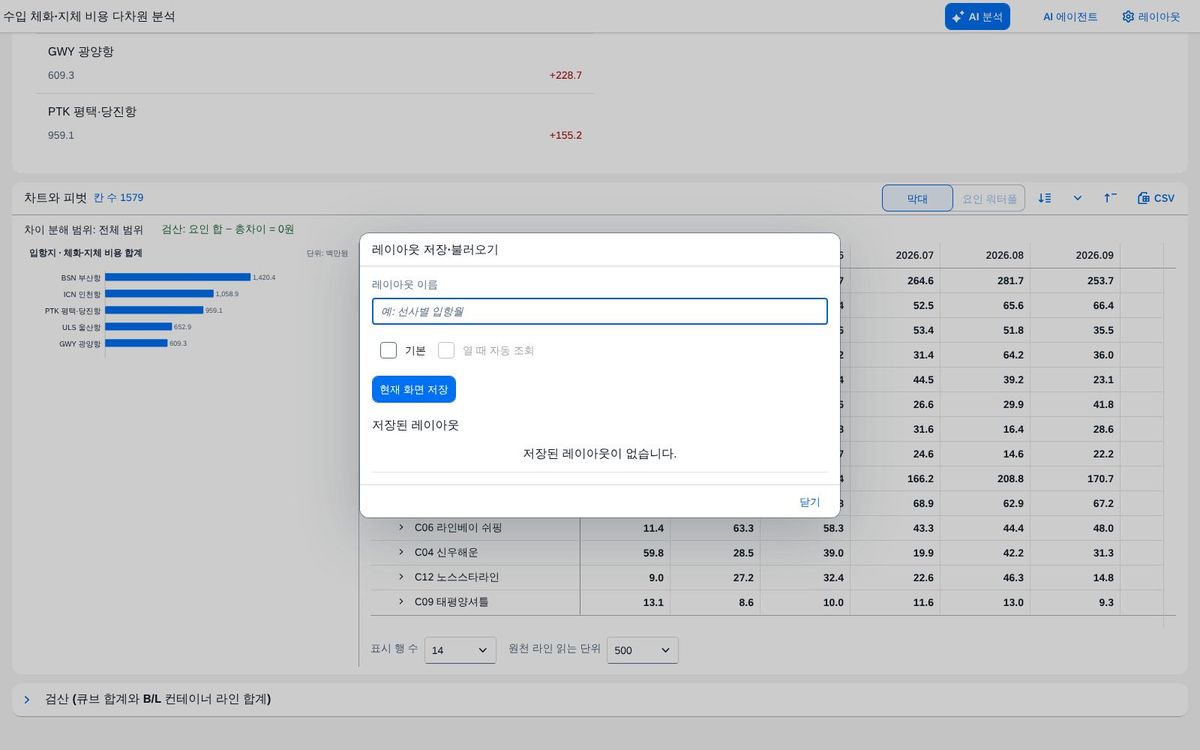The width and height of the screenshot is (1200, 750).
Task: Click the AI 분석 sparkle button
Action: (977, 17)
